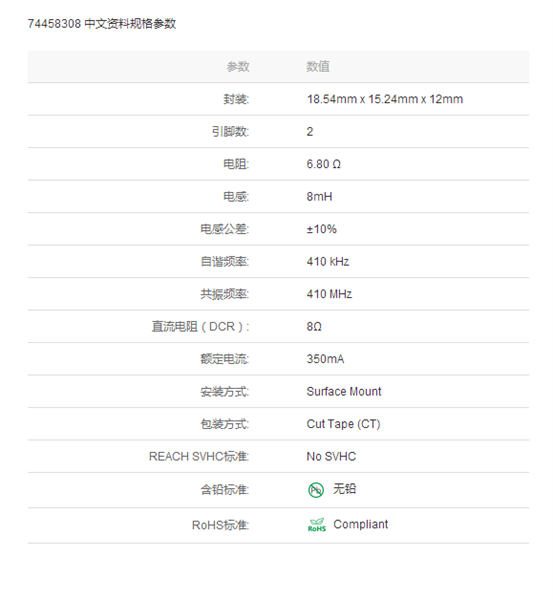Click the Surface Mount value
The width and height of the screenshot is (553, 600).
[x=344, y=391]
